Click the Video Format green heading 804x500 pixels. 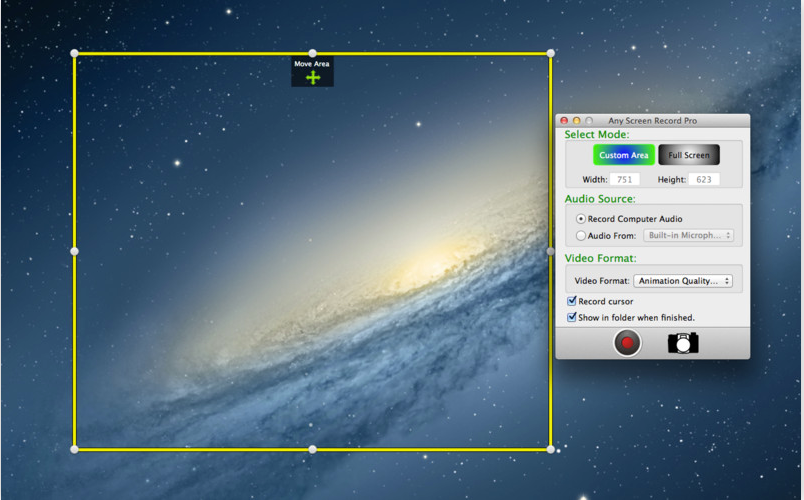[x=600, y=258]
